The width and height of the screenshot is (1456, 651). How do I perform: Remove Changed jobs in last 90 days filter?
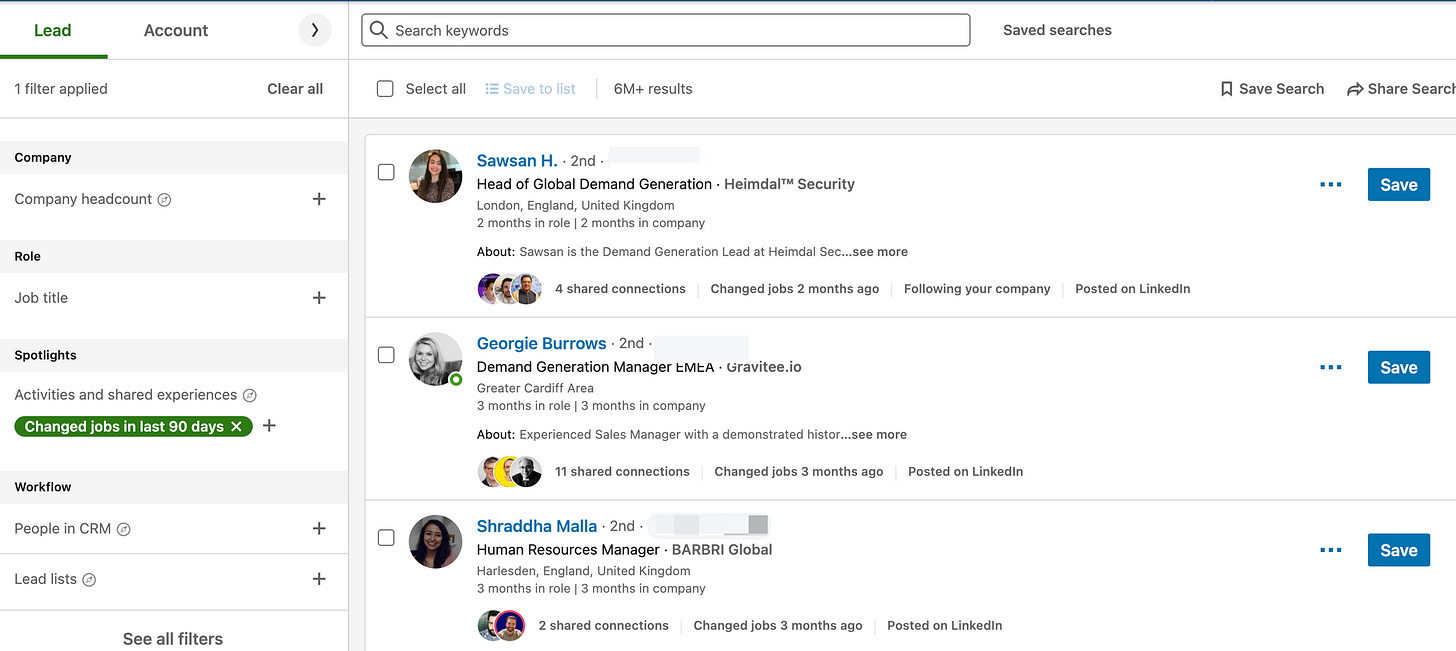pos(236,427)
